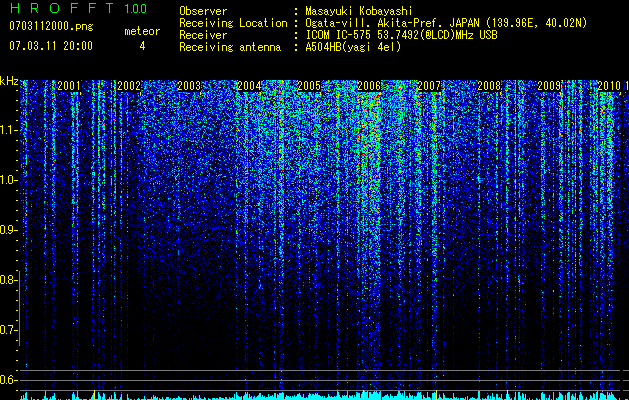Click the 2005 time marker
Viewport: 629px width, 400px height.
(309, 86)
